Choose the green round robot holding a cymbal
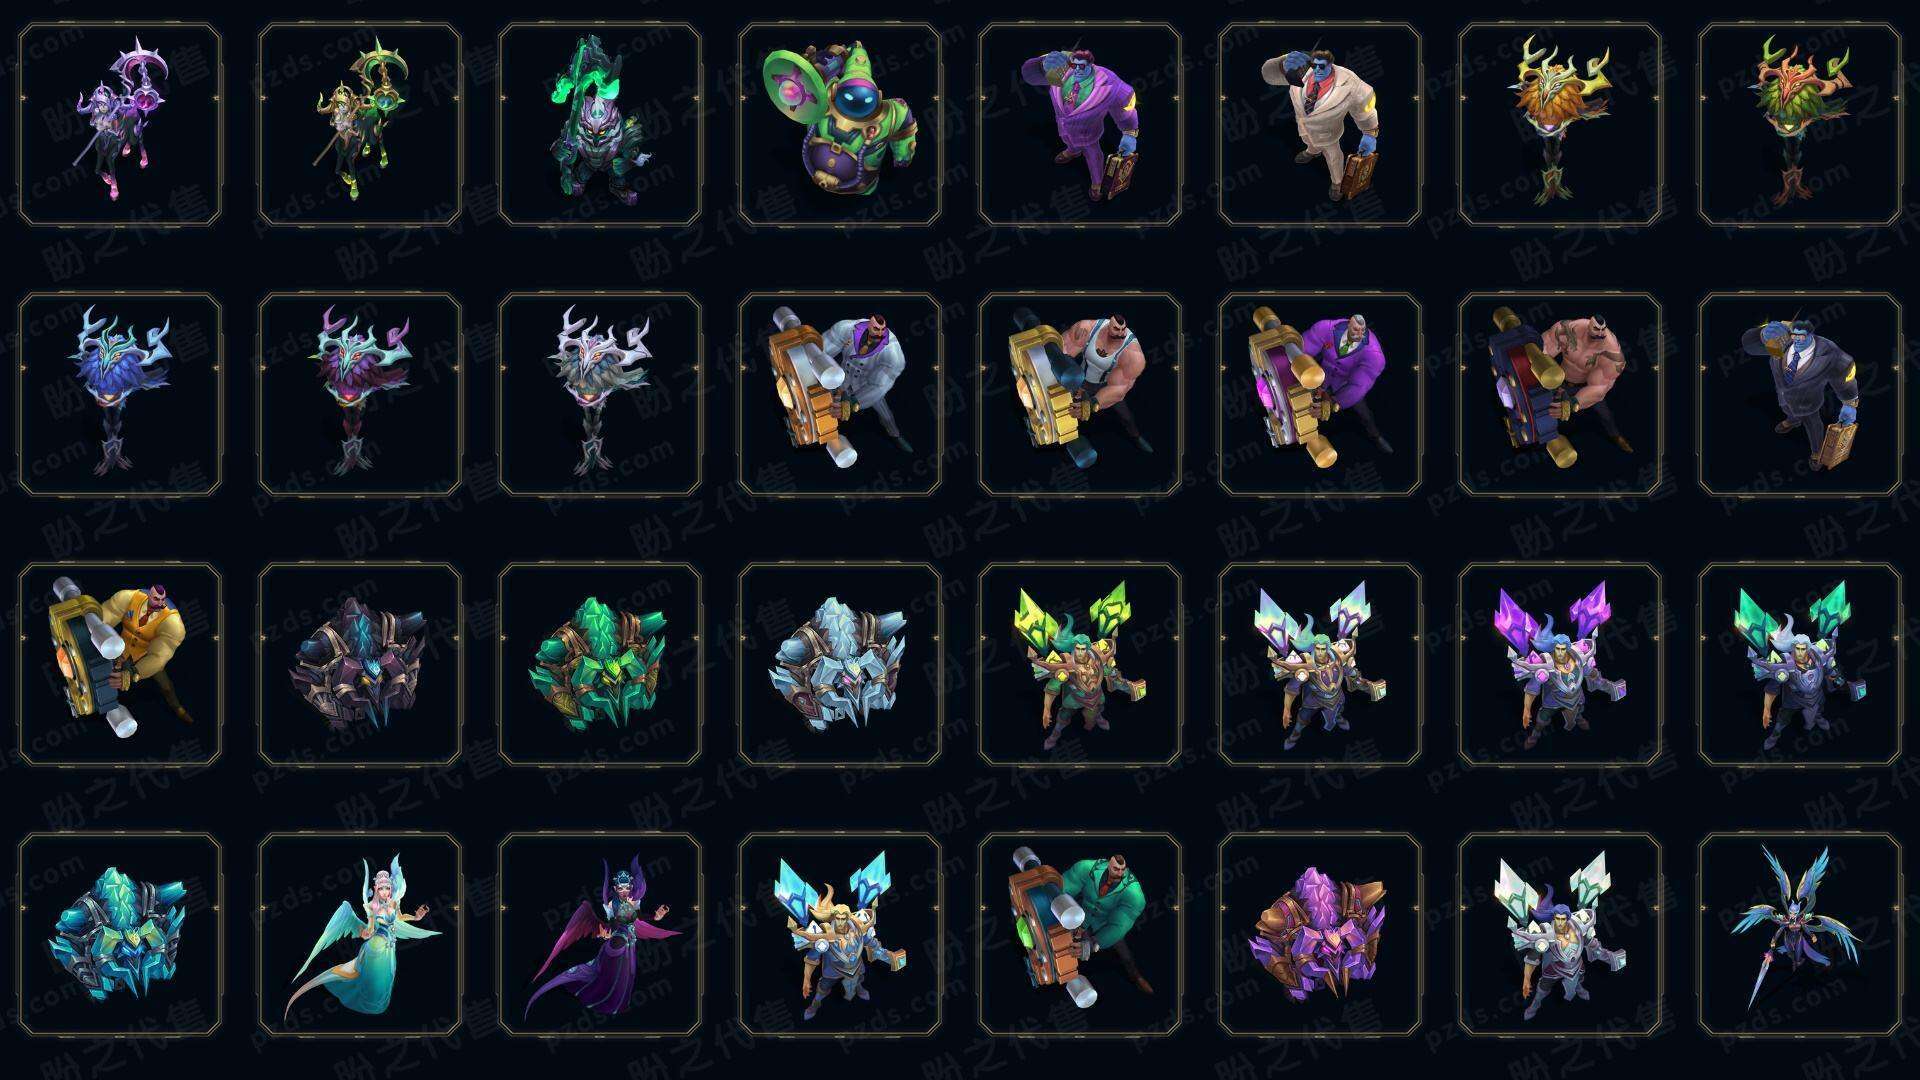1920x1080 pixels. [x=840, y=125]
